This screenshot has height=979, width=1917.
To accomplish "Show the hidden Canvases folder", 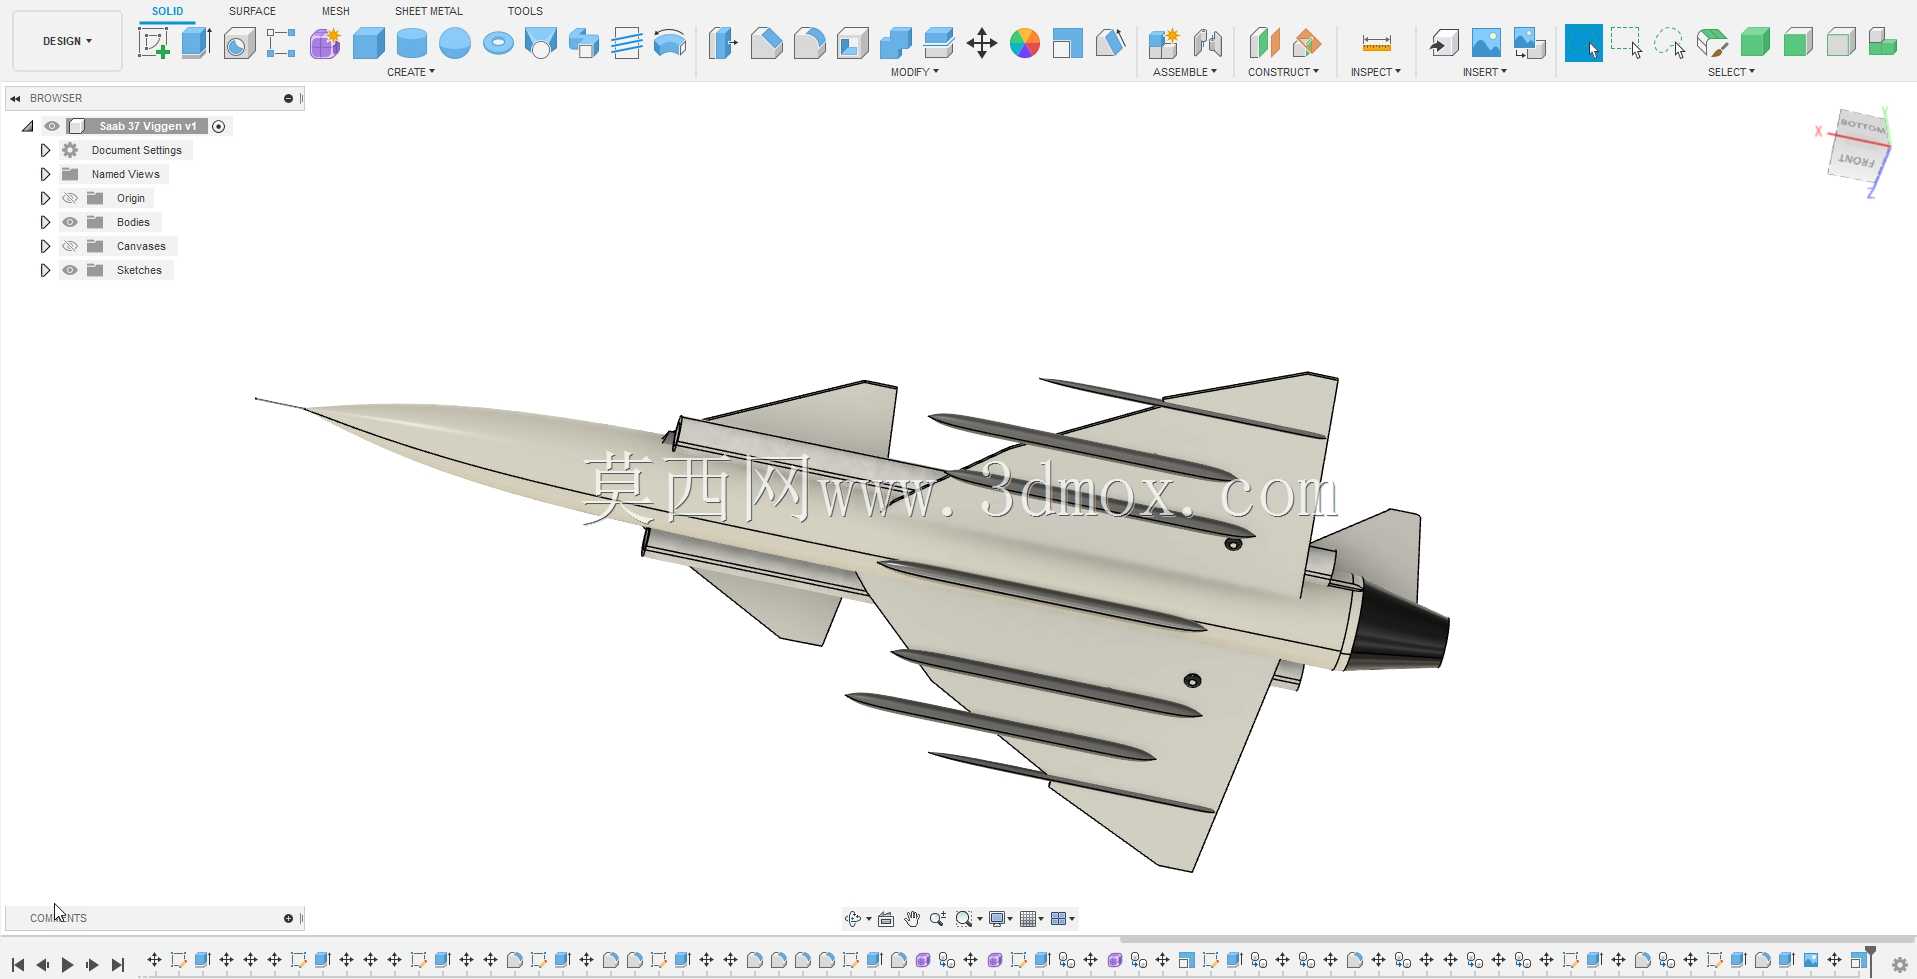I will point(70,246).
